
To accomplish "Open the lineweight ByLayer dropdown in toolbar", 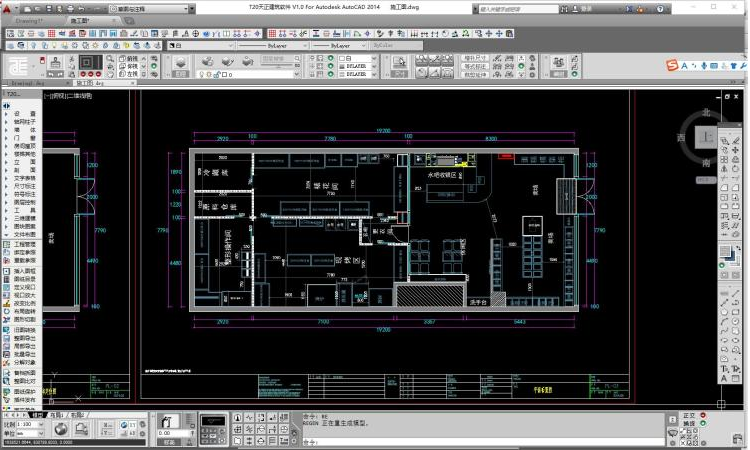I will coord(339,45).
